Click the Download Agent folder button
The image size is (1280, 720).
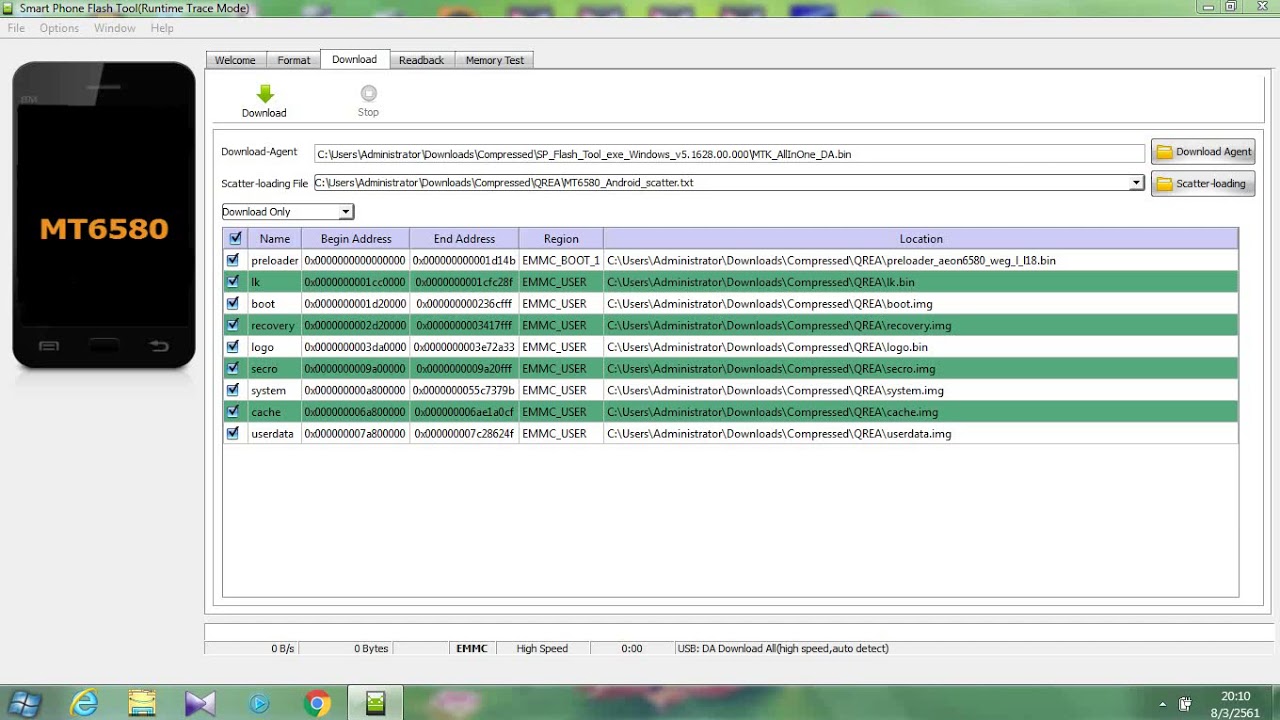coord(1203,152)
